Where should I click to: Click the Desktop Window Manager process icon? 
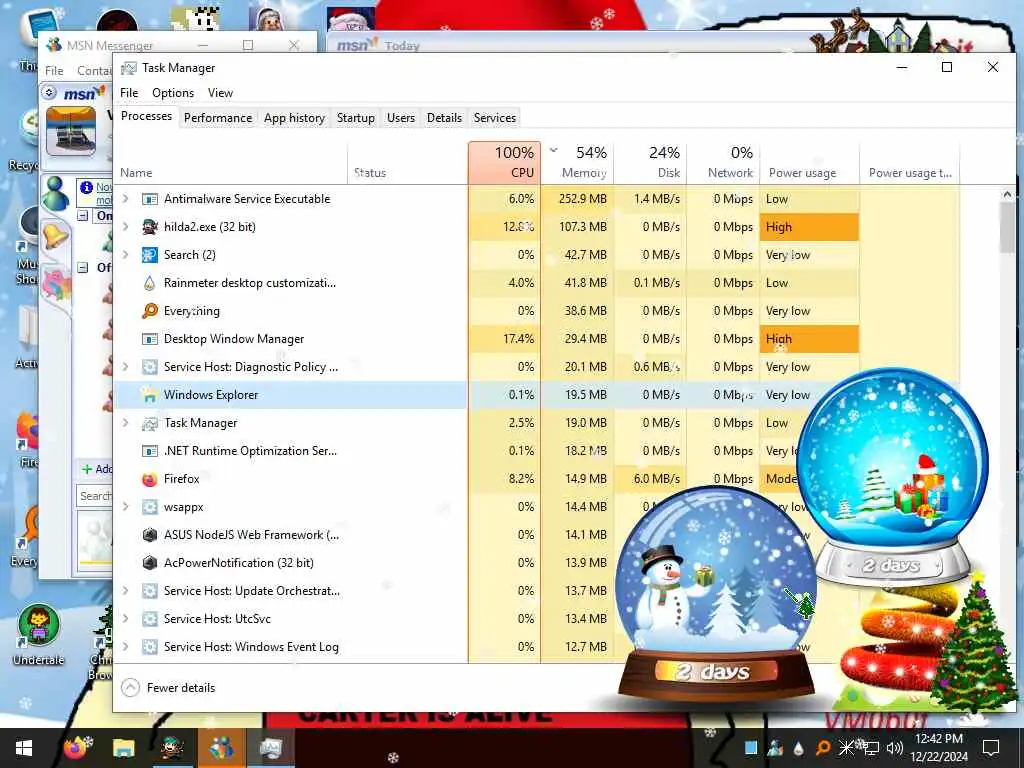[150, 339]
